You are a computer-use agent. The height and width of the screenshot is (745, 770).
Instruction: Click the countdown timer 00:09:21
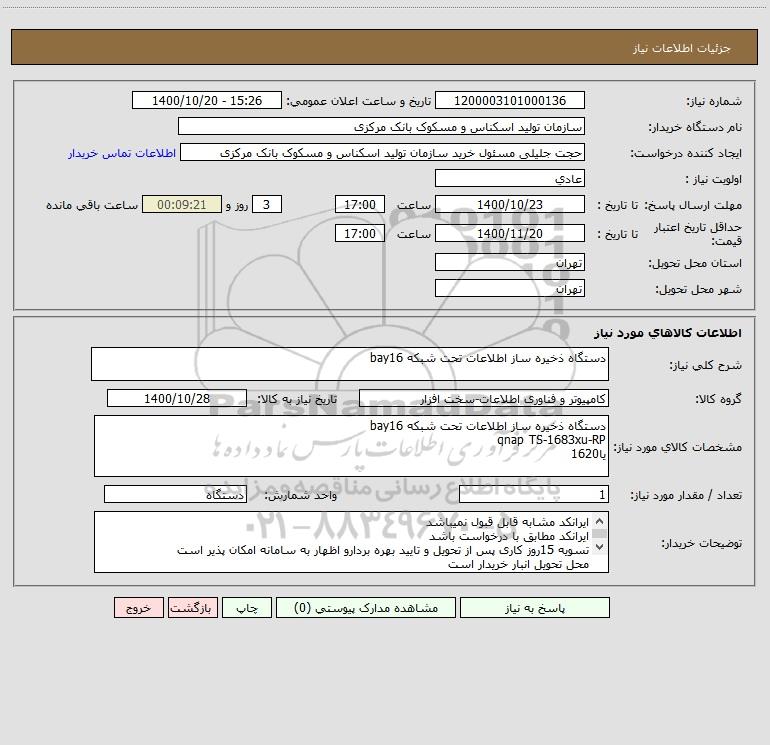click(x=182, y=204)
